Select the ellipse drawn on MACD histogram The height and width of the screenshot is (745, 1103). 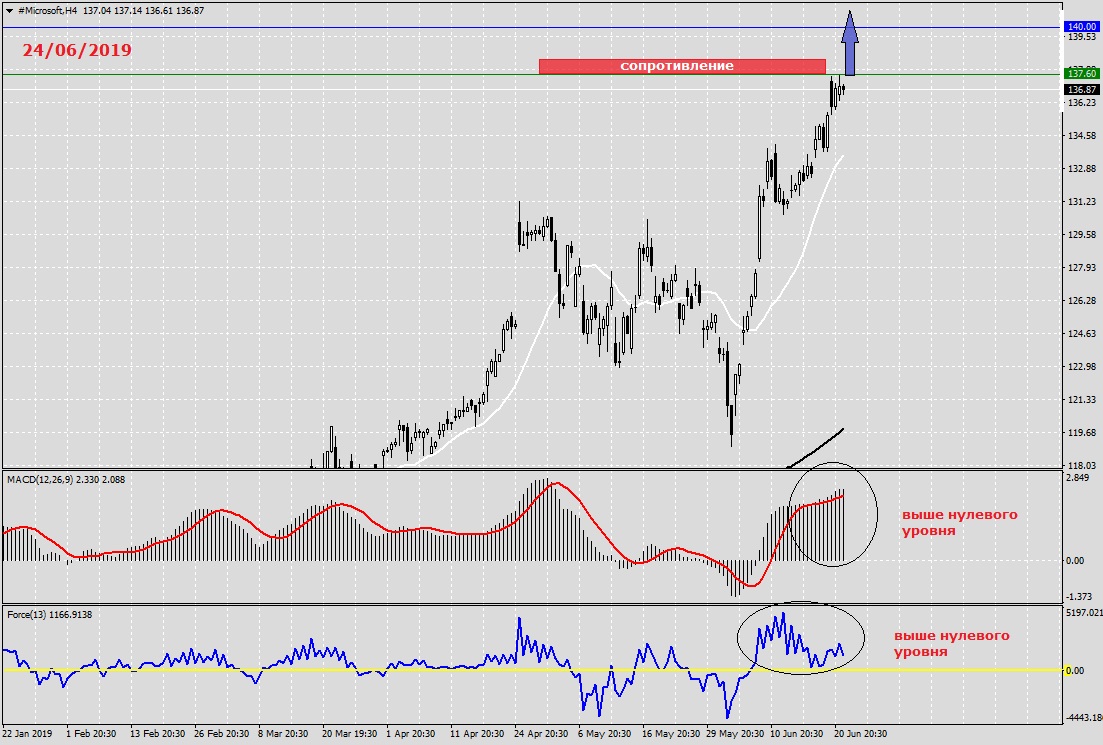tap(833, 514)
